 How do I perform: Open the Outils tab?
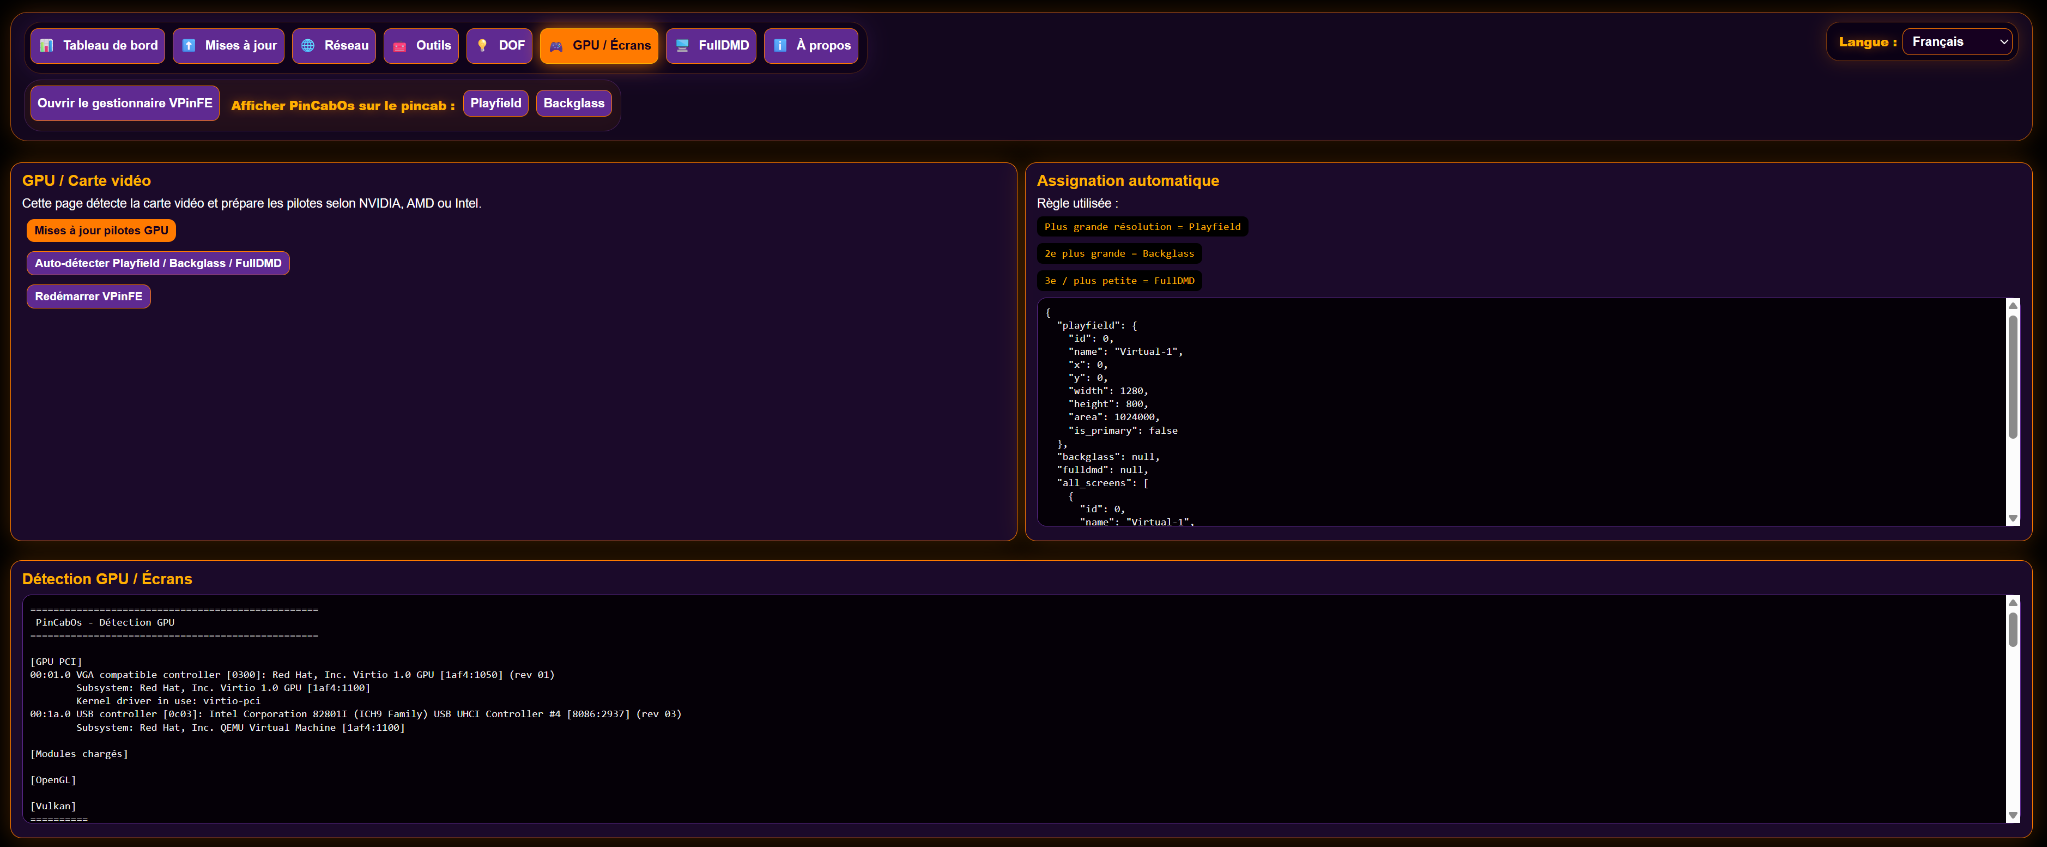pos(421,46)
